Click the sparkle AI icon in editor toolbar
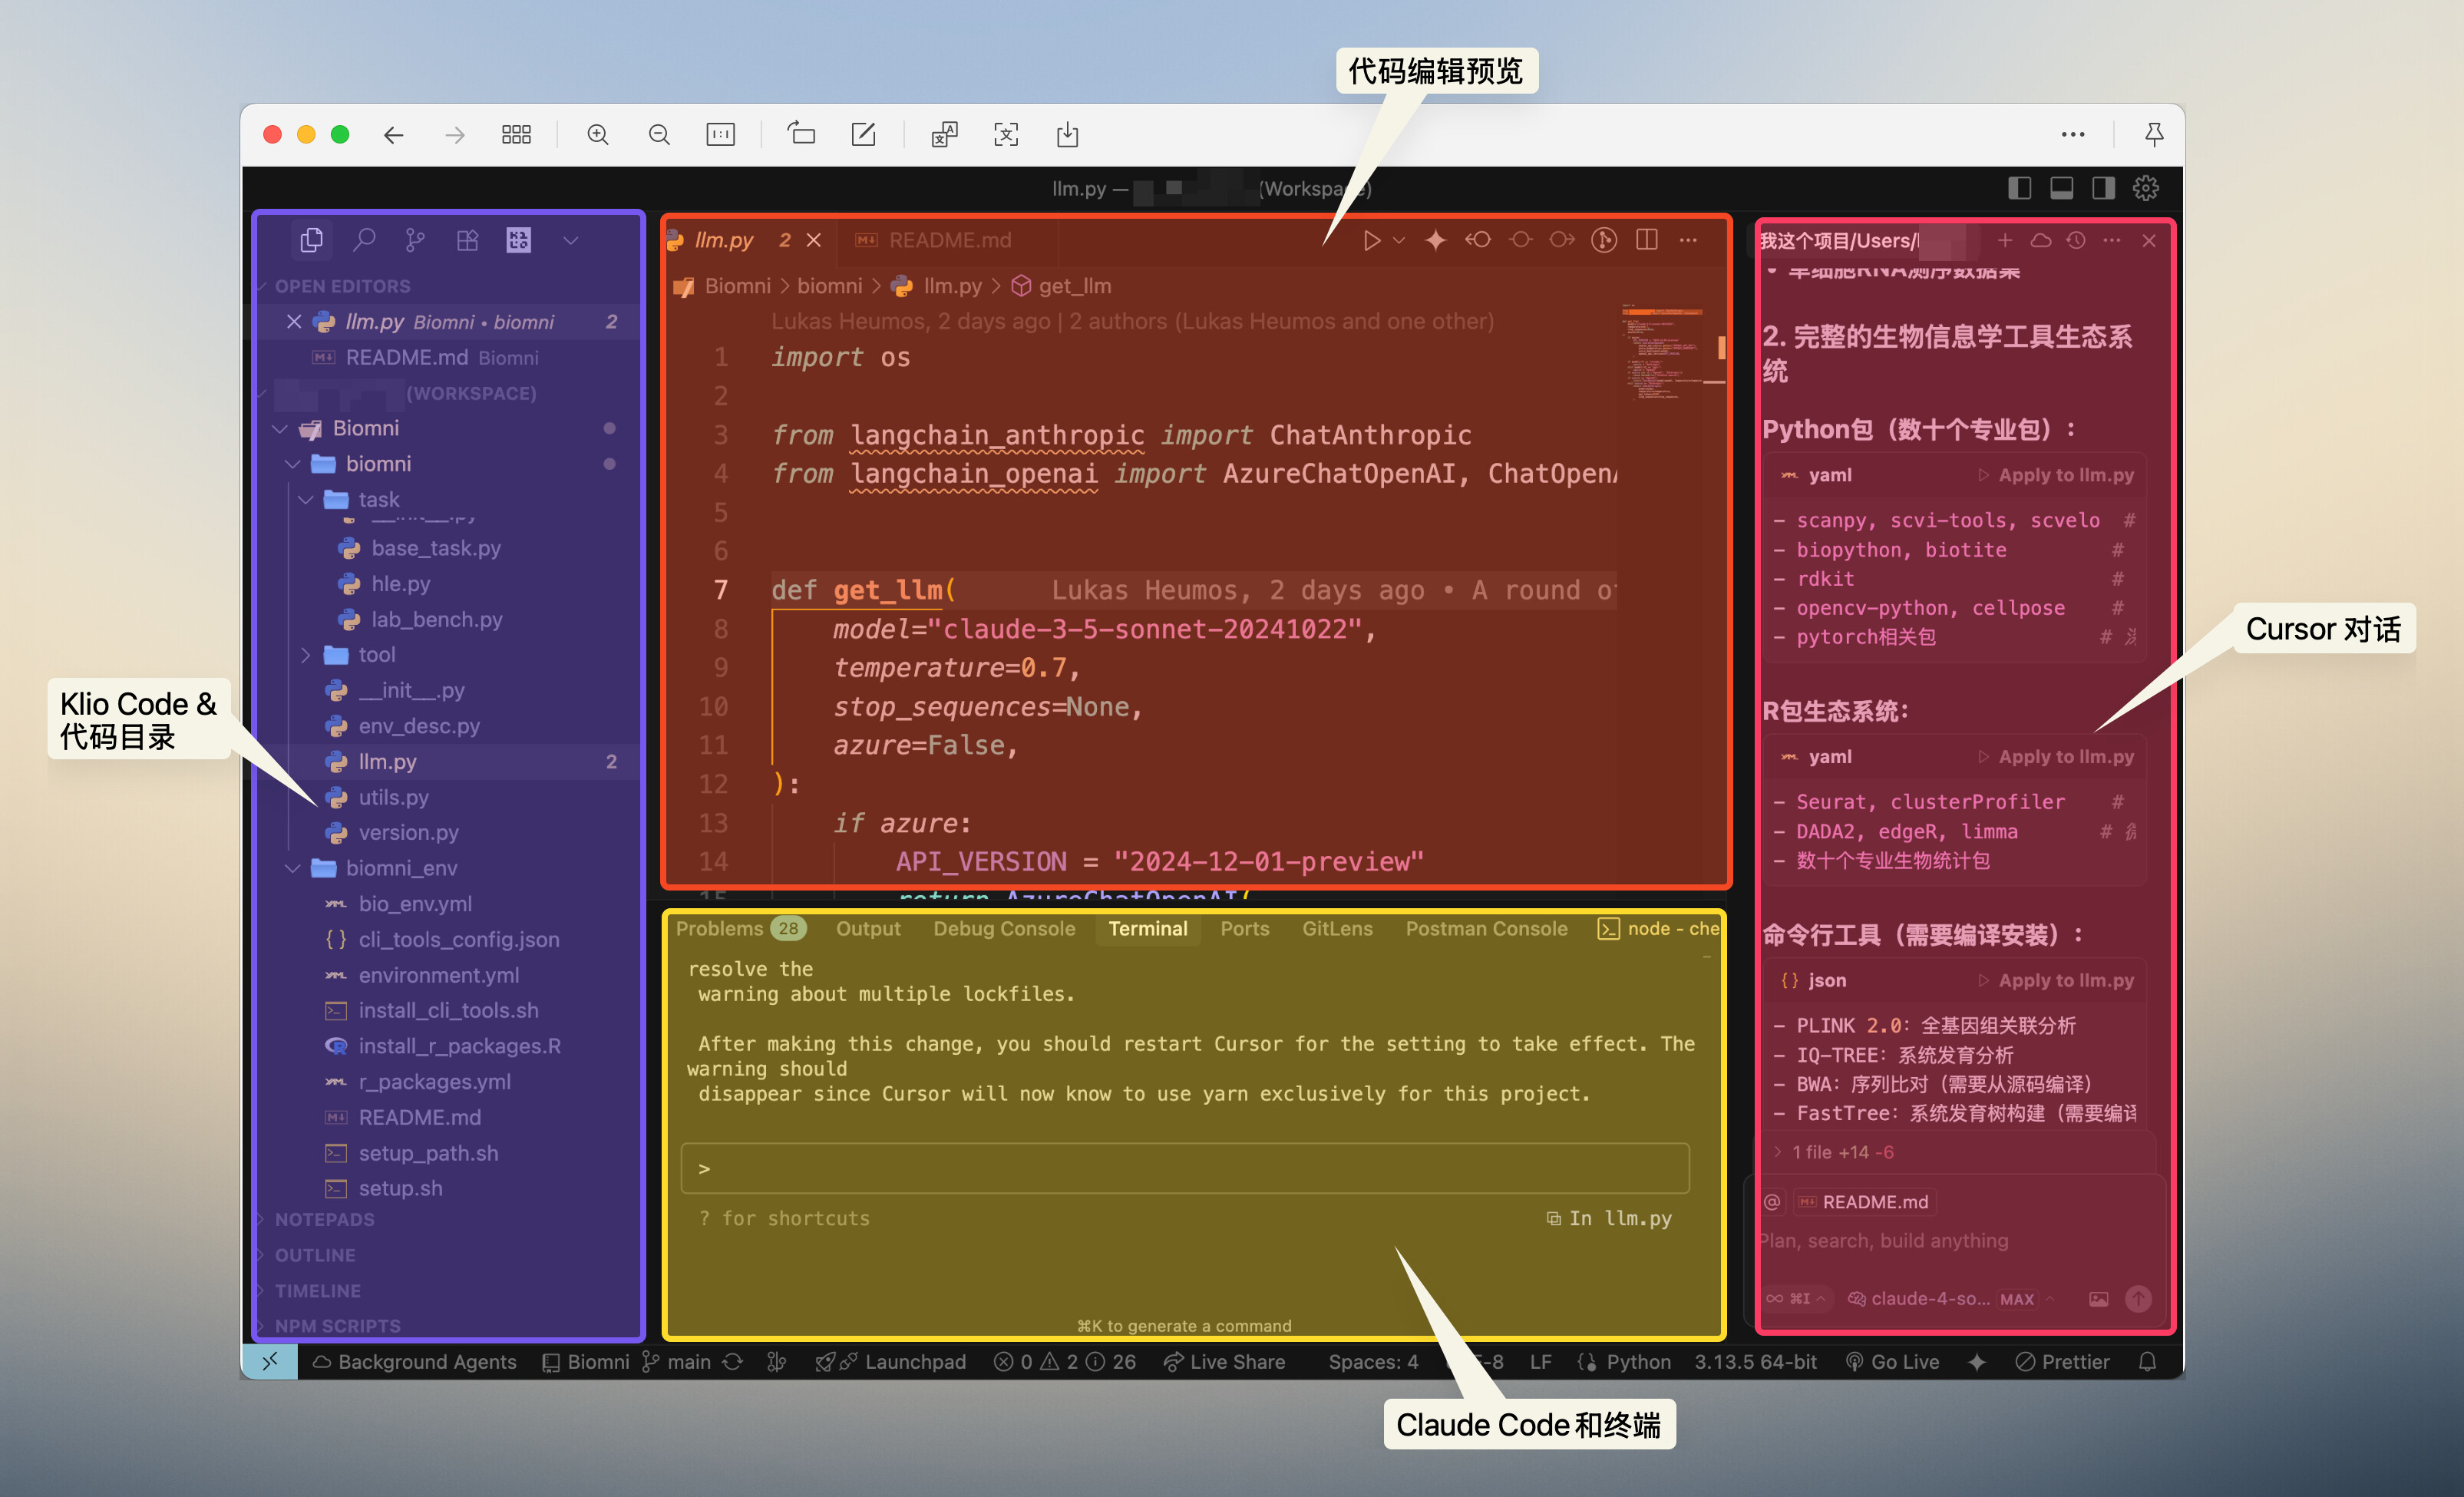Viewport: 2464px width, 1497px height. pos(1435,240)
